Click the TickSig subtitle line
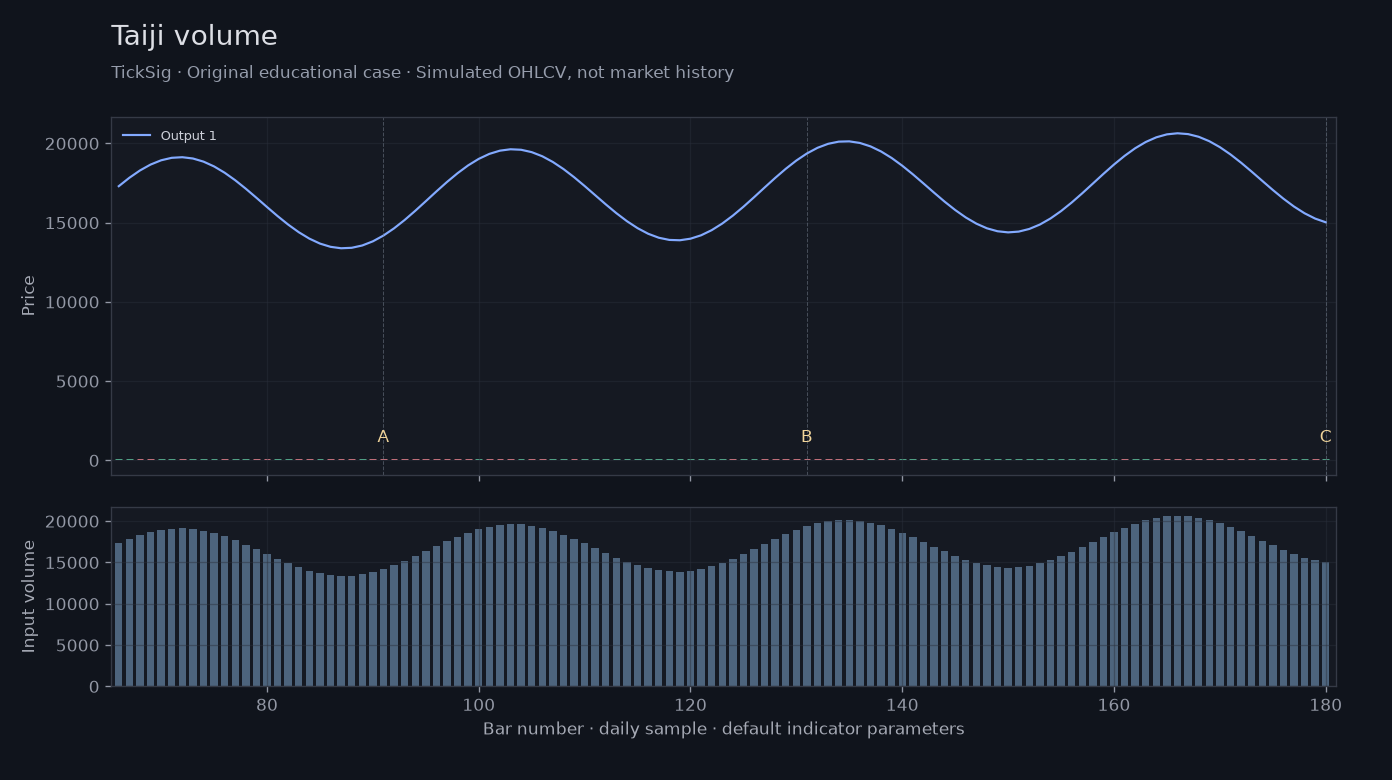1392x780 pixels. tap(422, 73)
